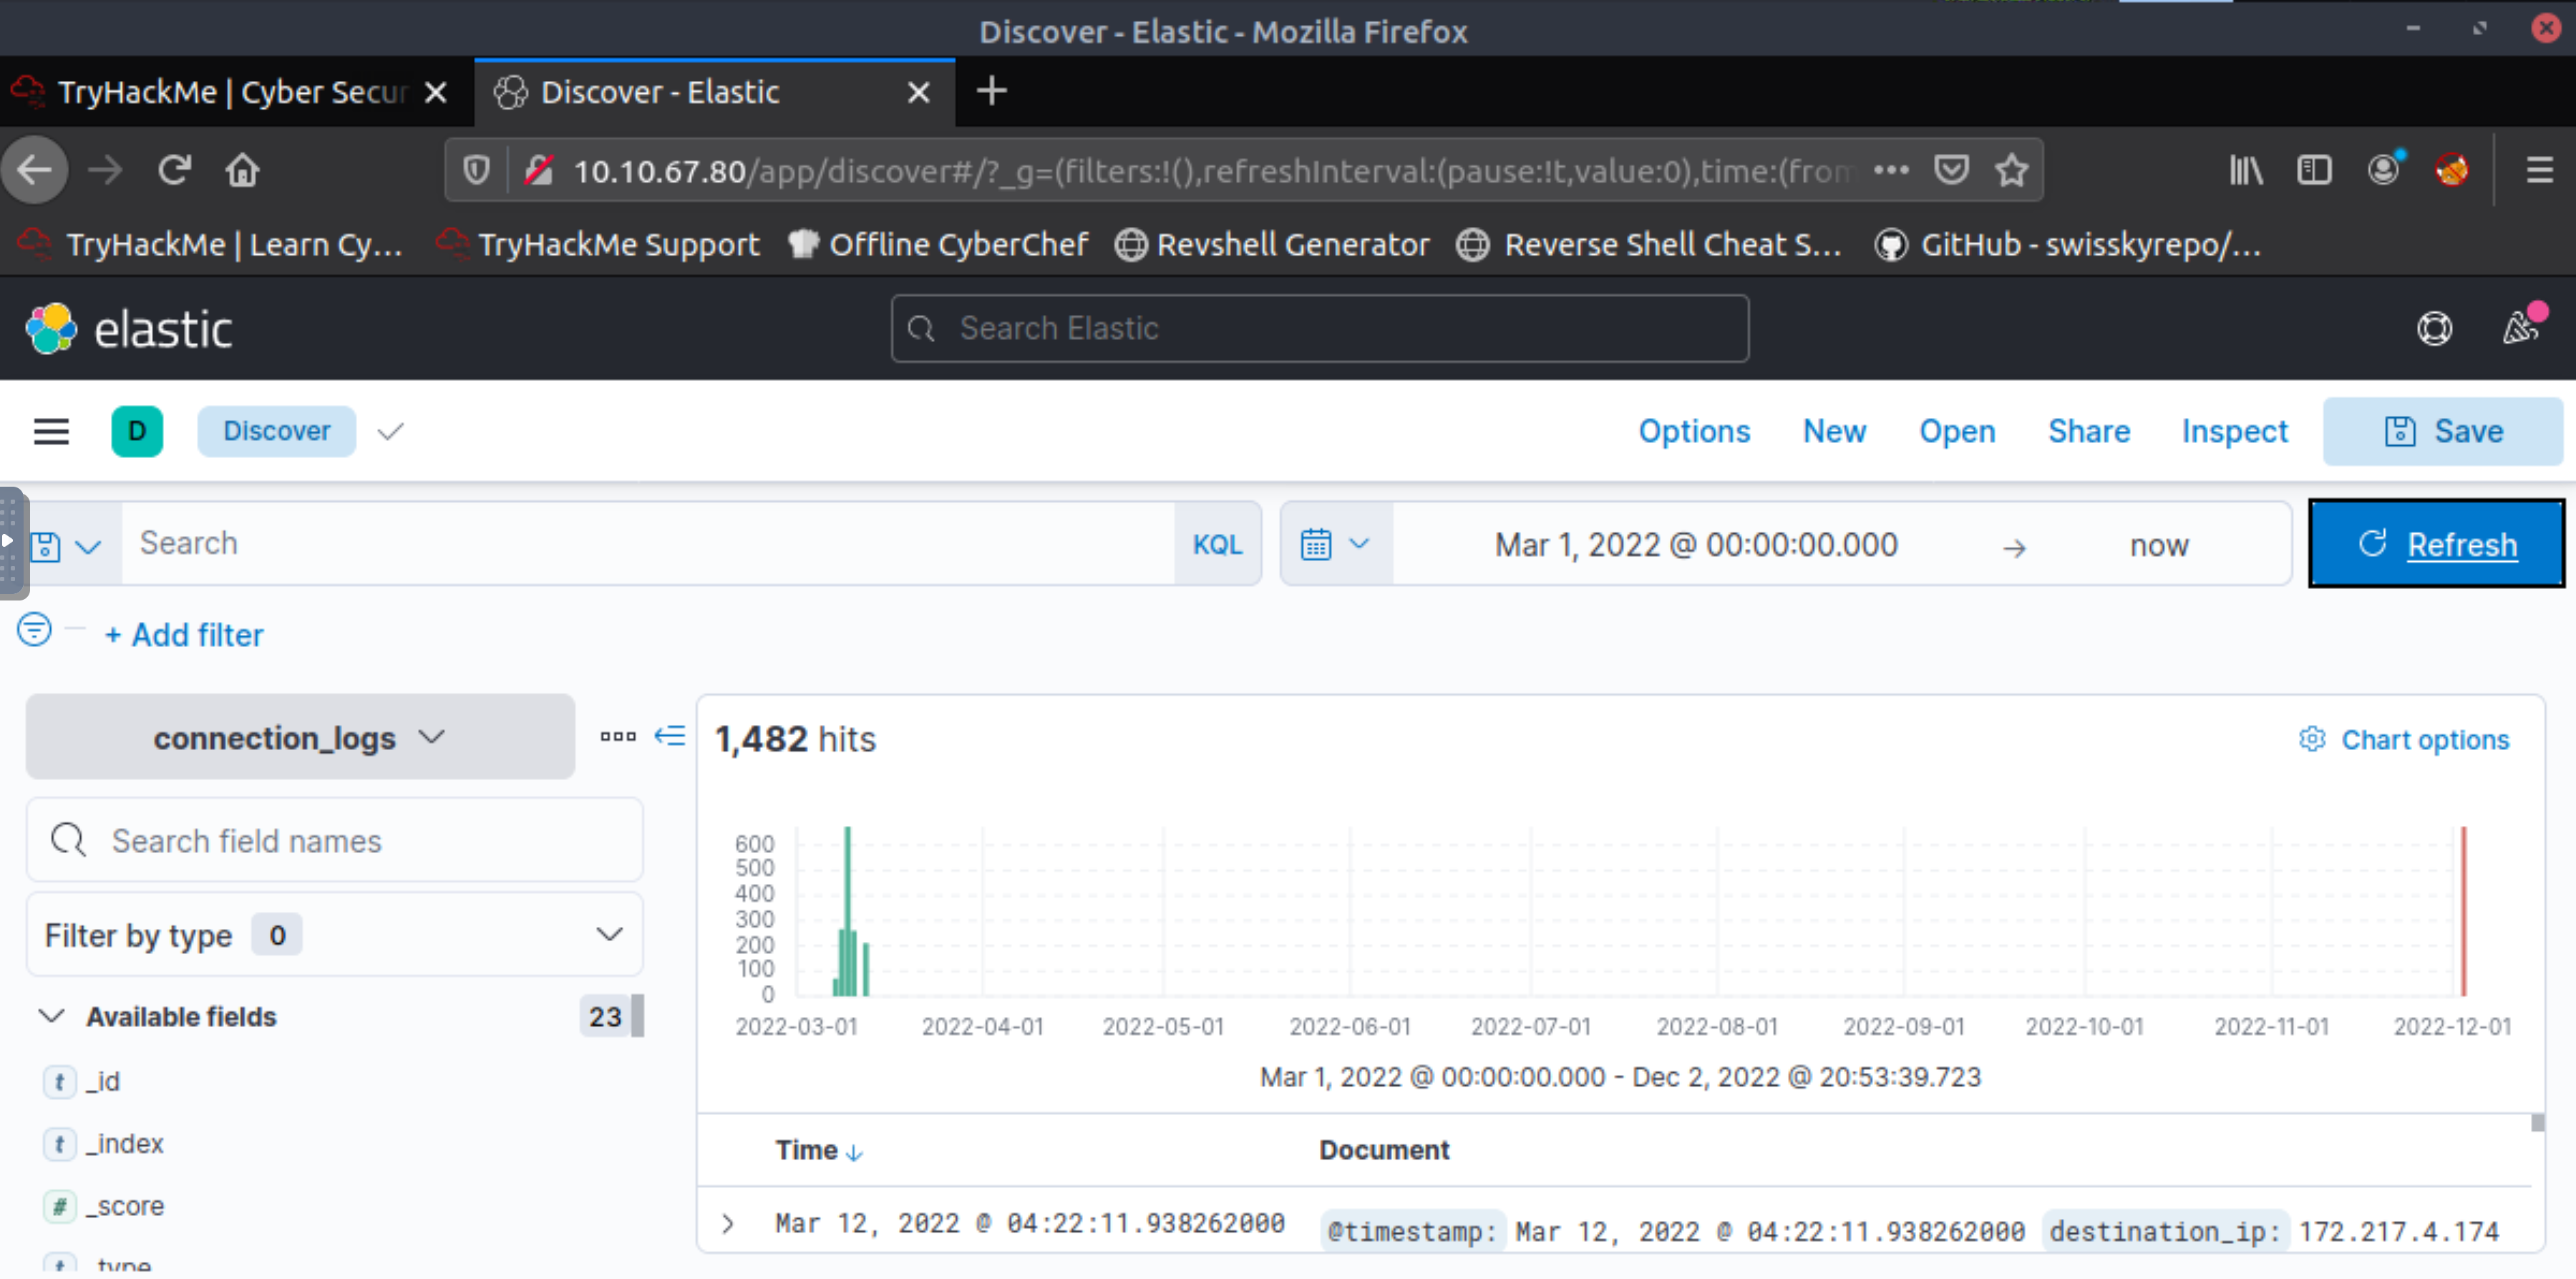Open page actions three-dot menu in URL bar
The width and height of the screenshot is (2576, 1279).
1891,170
